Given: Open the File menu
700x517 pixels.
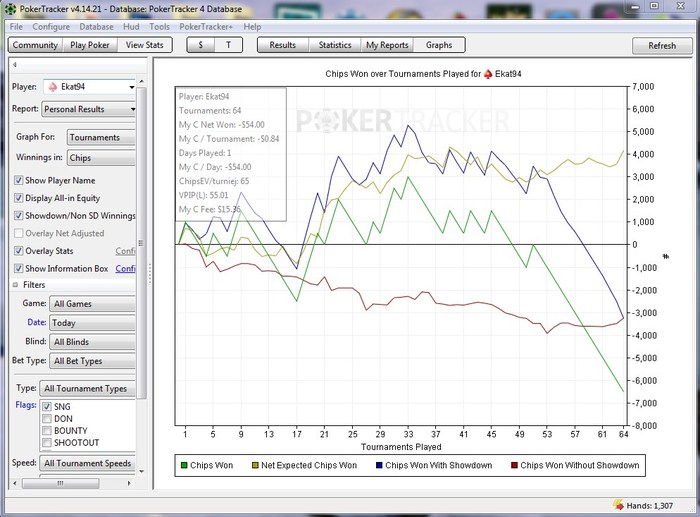Looking at the screenshot, I should click(16, 27).
